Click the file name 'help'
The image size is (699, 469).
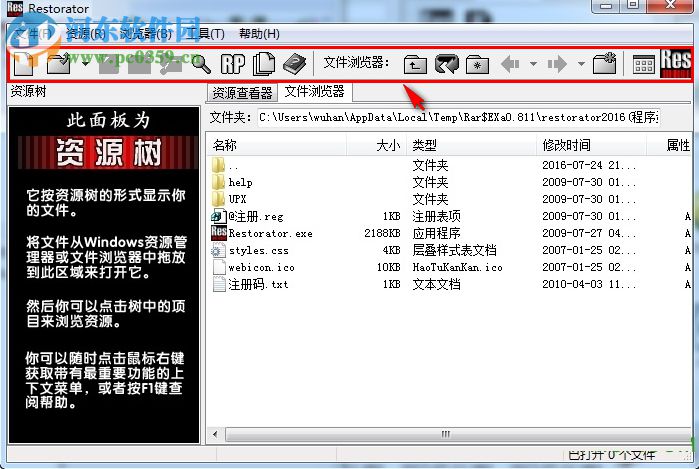tap(240, 182)
